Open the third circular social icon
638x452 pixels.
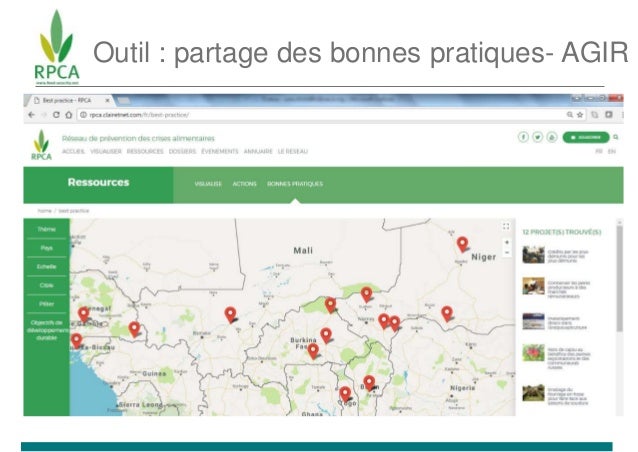click(x=552, y=137)
